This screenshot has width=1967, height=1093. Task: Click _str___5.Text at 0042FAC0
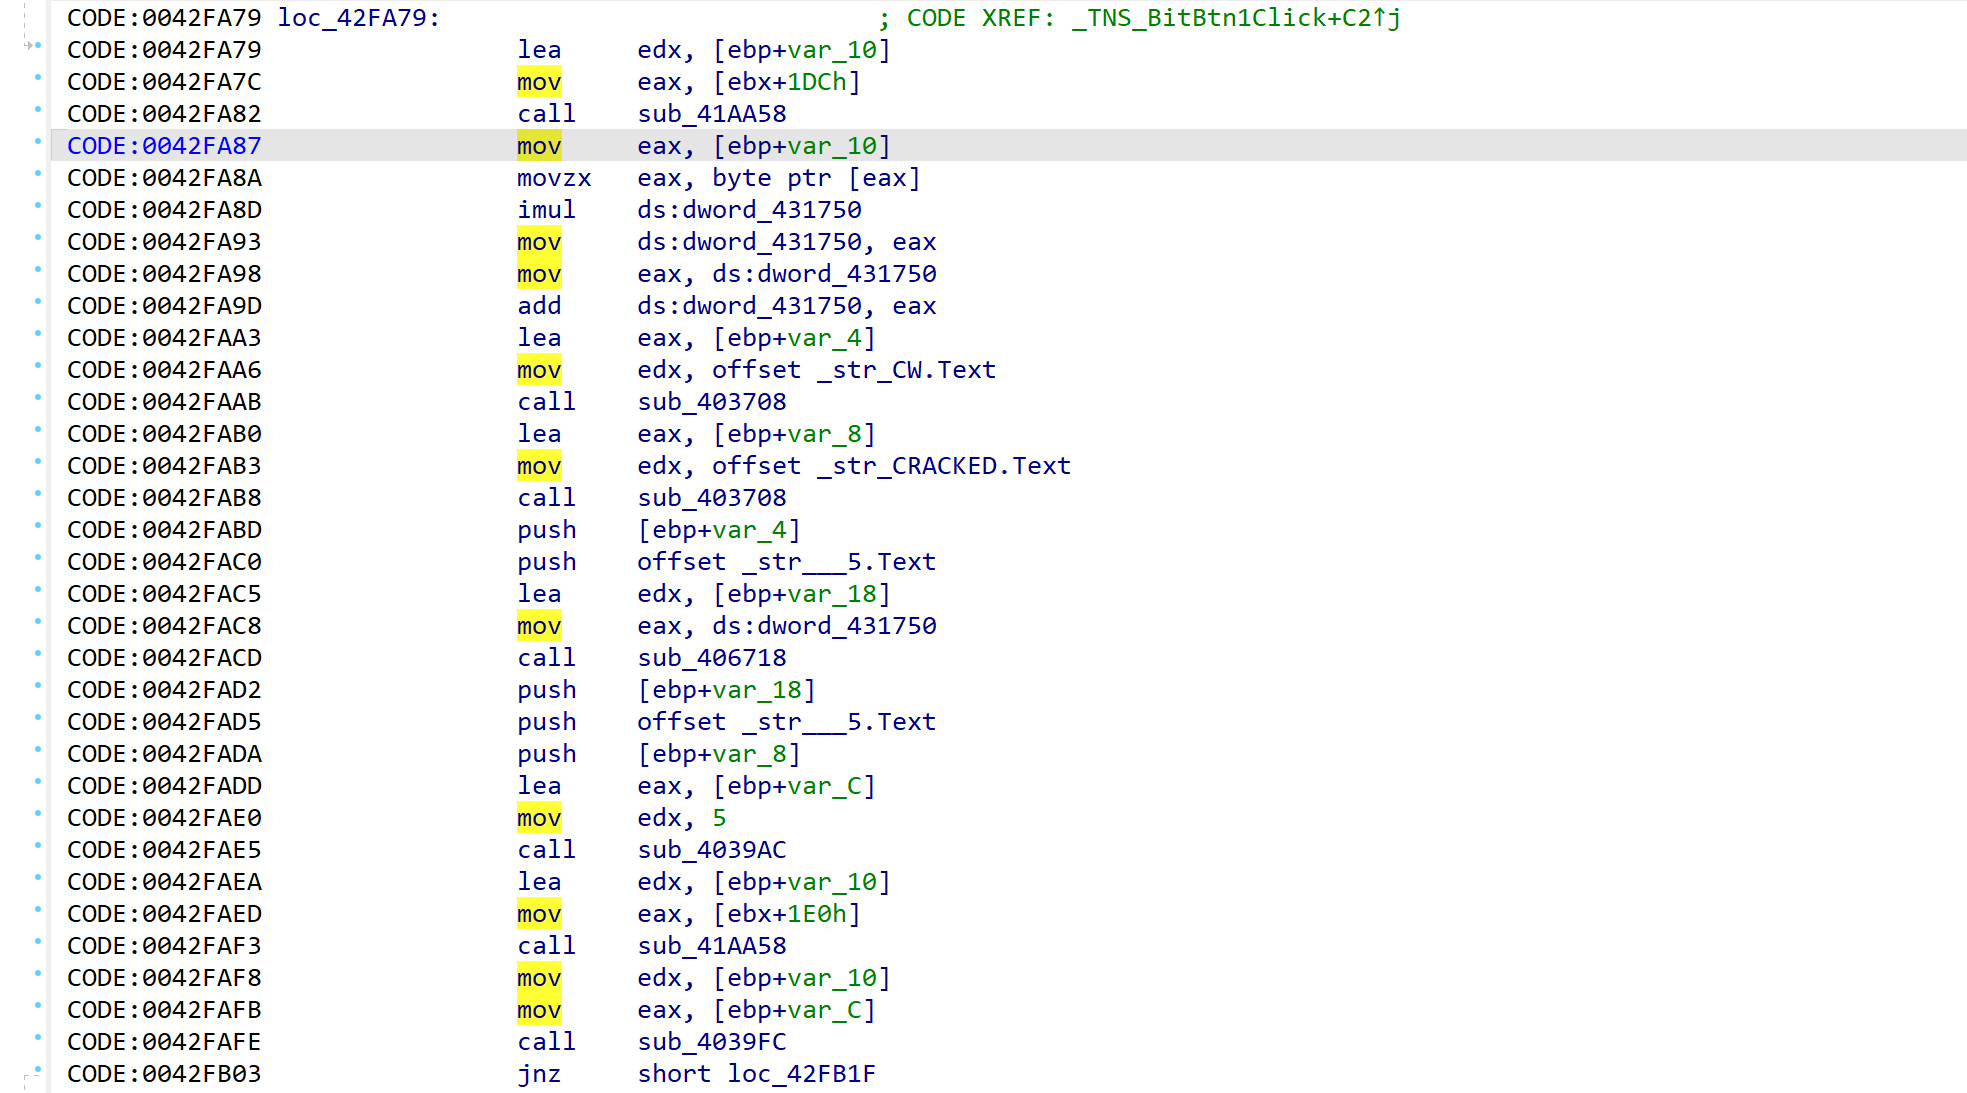point(839,562)
